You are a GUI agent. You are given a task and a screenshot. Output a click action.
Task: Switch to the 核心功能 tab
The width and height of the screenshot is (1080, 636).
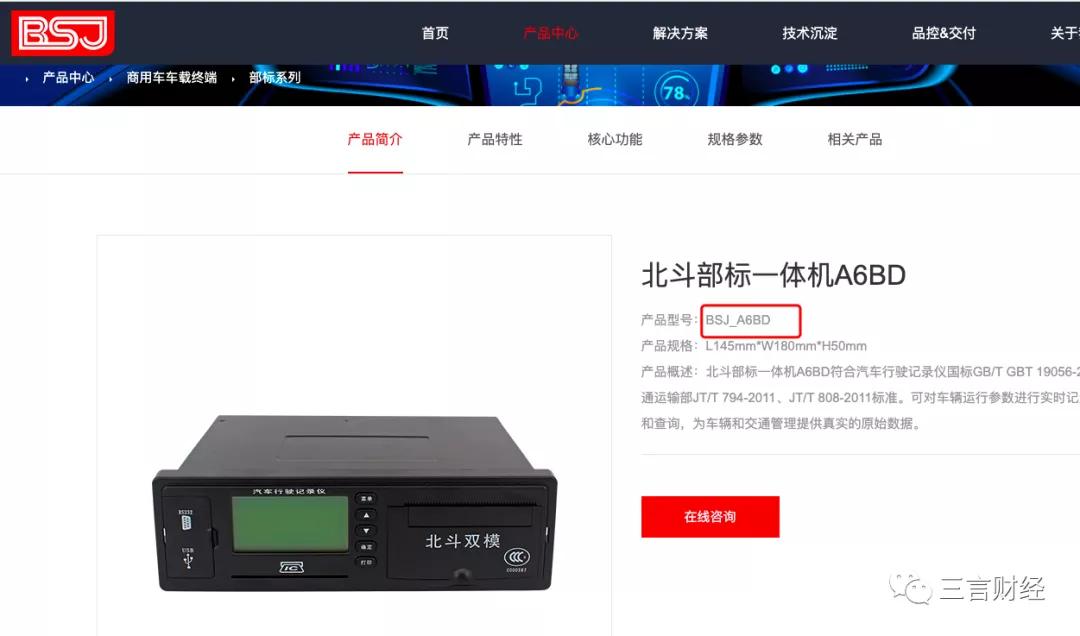614,139
